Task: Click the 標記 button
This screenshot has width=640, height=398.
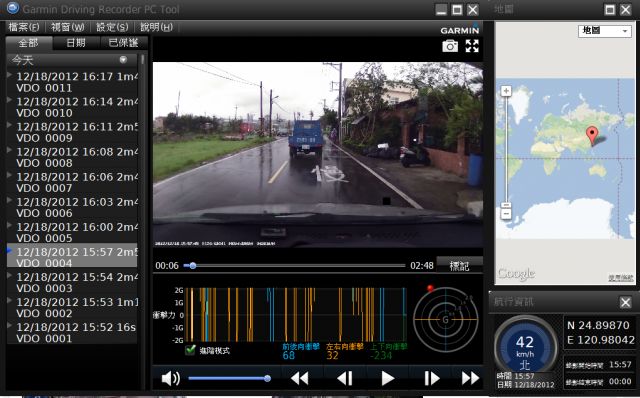Action: pos(459,266)
